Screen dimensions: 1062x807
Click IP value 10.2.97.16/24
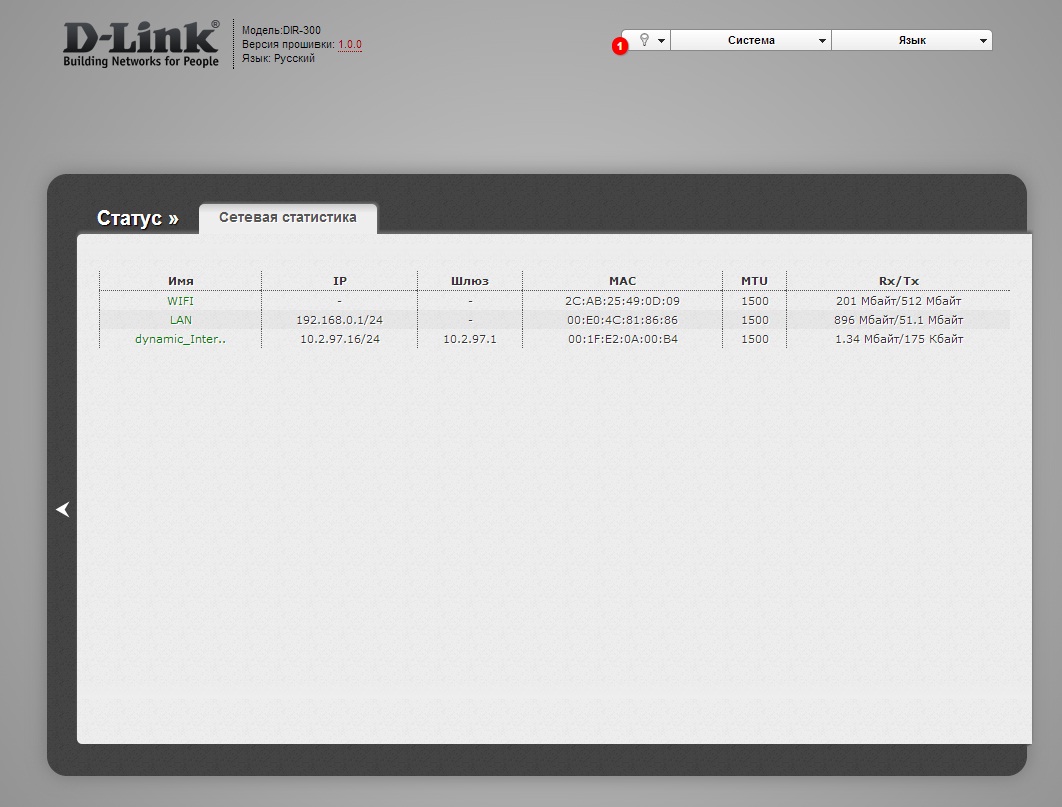(x=340, y=339)
